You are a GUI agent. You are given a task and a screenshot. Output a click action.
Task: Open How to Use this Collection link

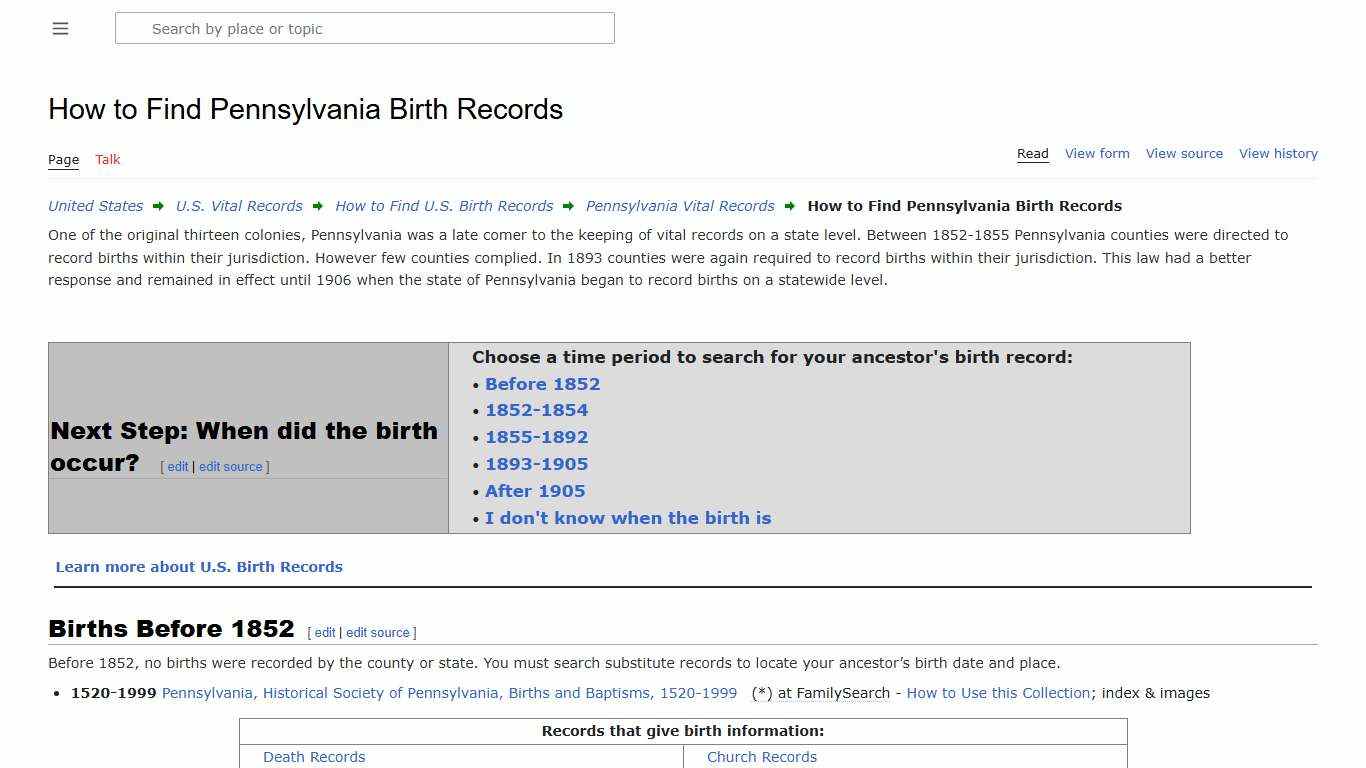click(998, 693)
